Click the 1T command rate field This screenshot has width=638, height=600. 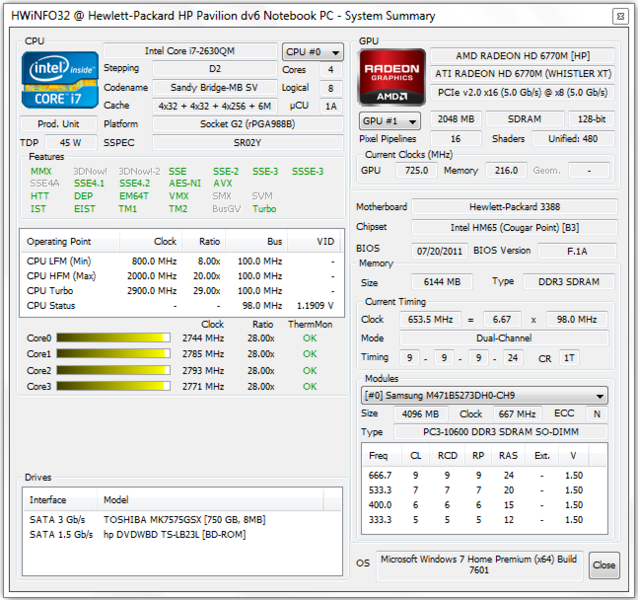569,358
